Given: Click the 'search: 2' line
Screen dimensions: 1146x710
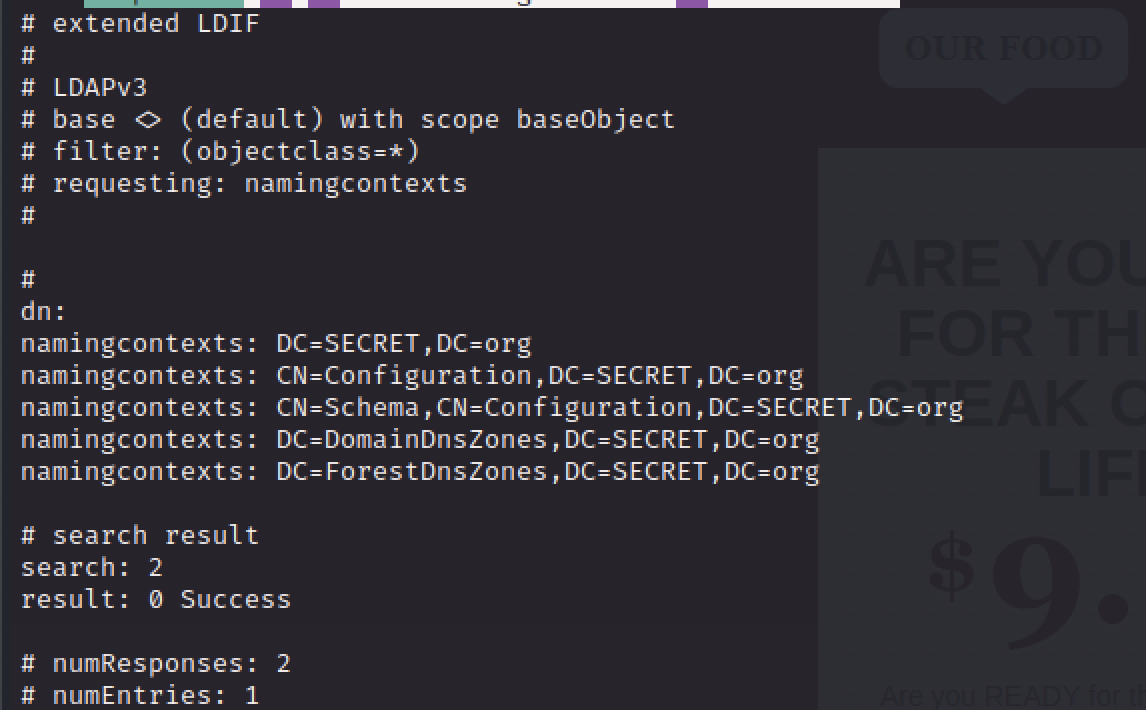Looking at the screenshot, I should [x=92, y=567].
